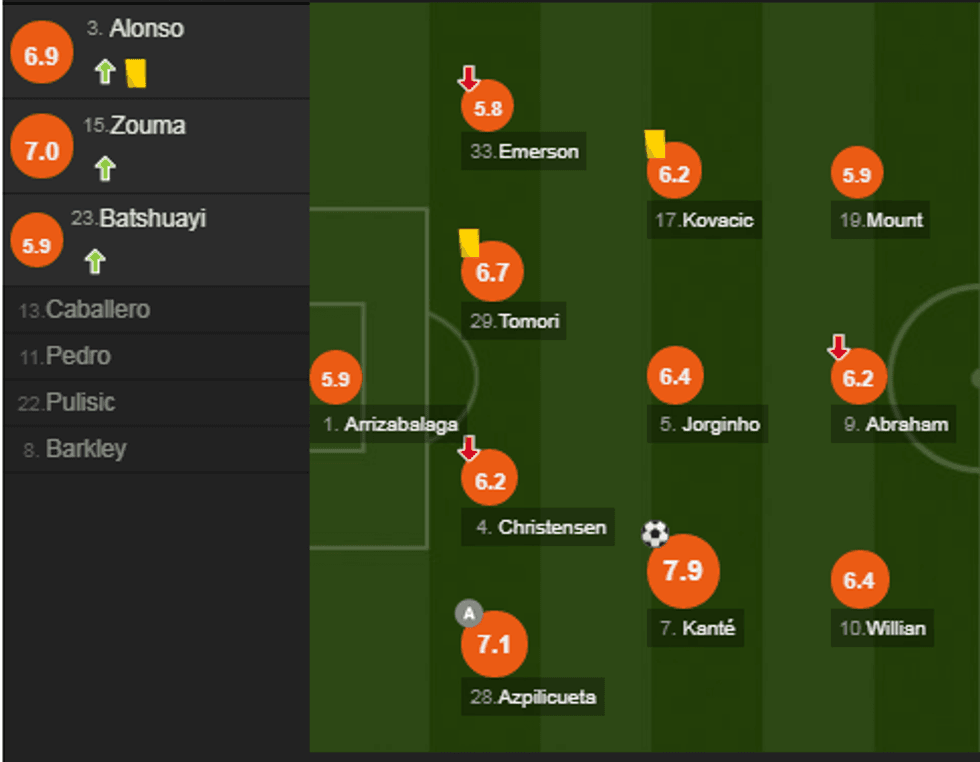Image resolution: width=980 pixels, height=762 pixels.
Task: Select Kanté's 7.9 rating circle
Action: point(683,571)
